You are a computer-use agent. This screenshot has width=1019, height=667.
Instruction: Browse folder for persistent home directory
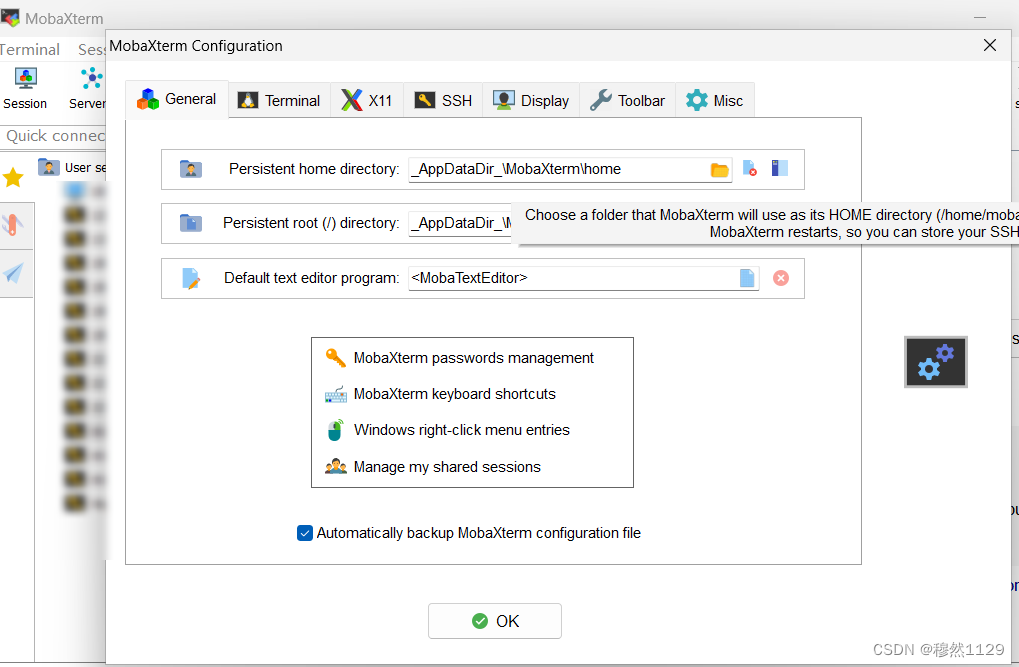click(x=719, y=170)
